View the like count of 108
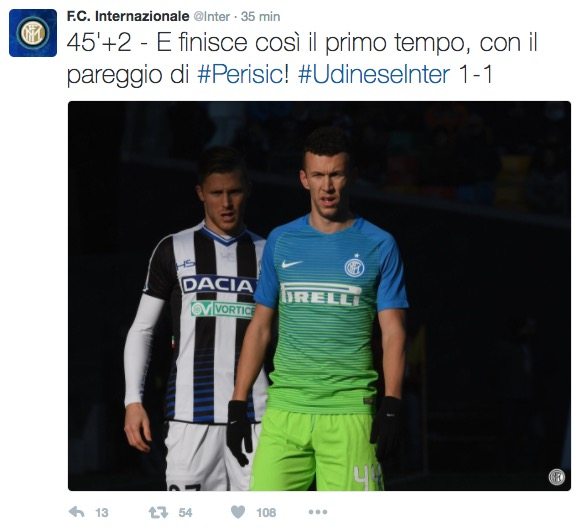 (266, 513)
